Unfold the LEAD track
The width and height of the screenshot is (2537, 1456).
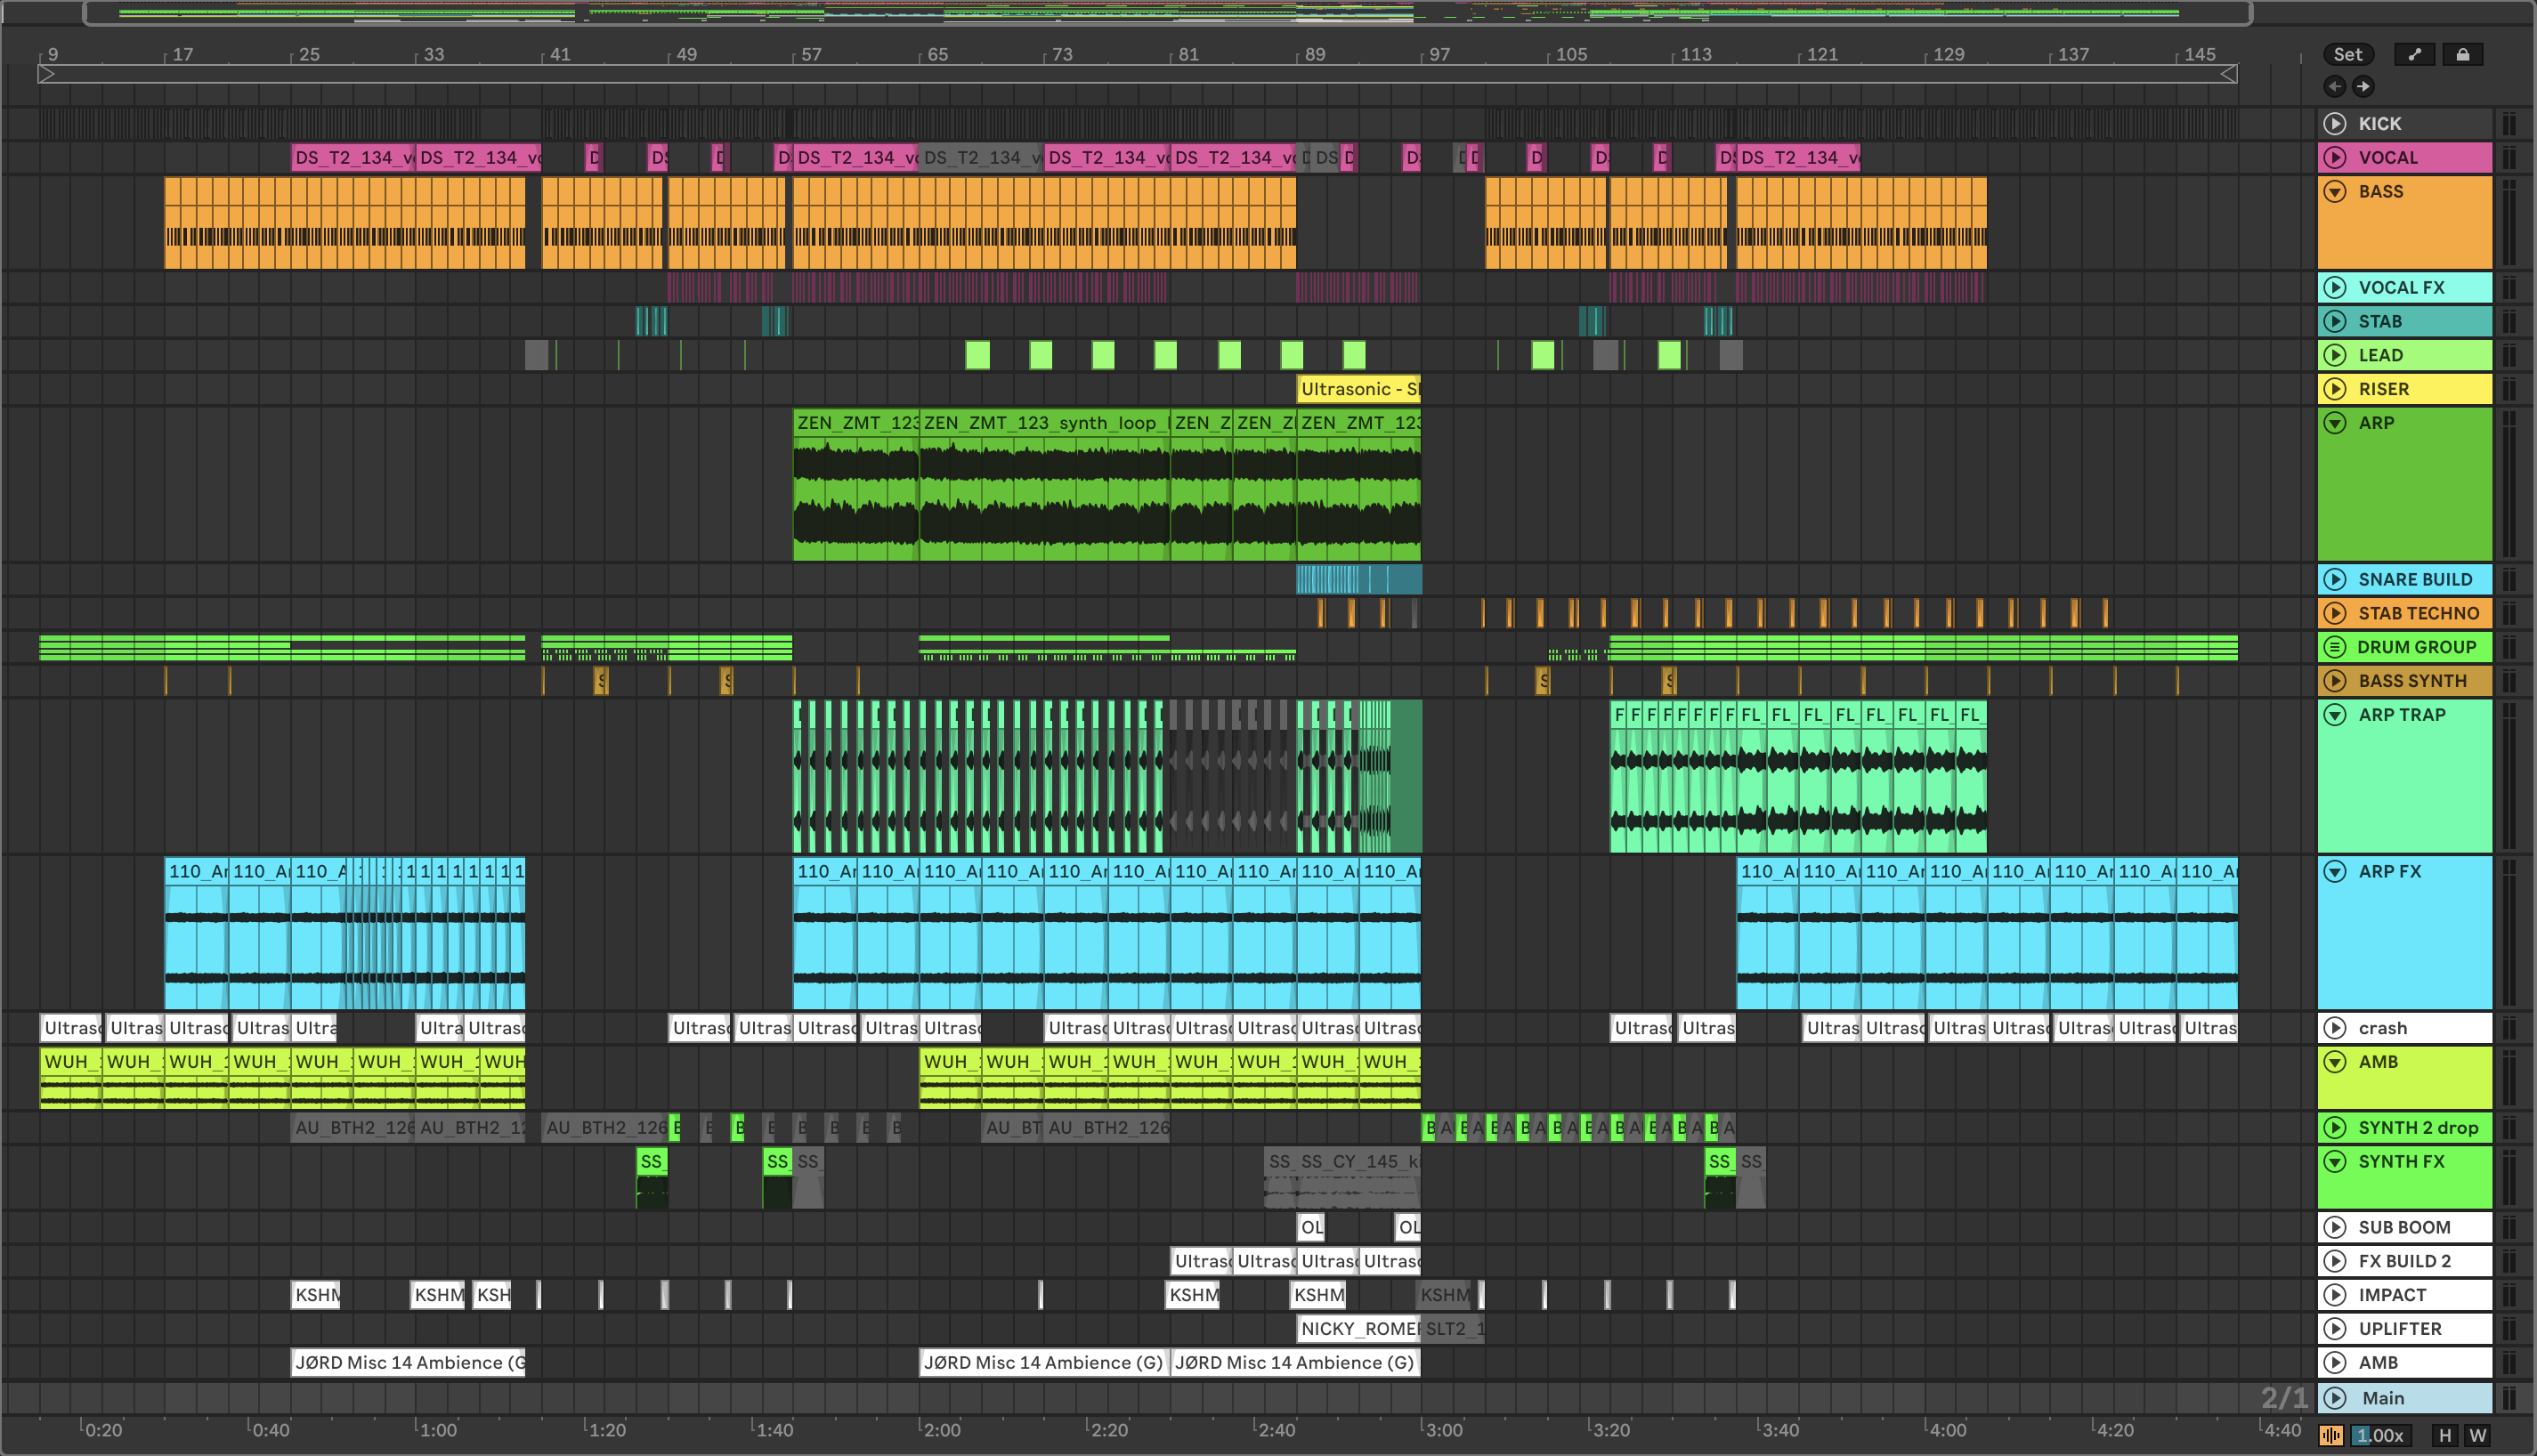click(x=2334, y=355)
